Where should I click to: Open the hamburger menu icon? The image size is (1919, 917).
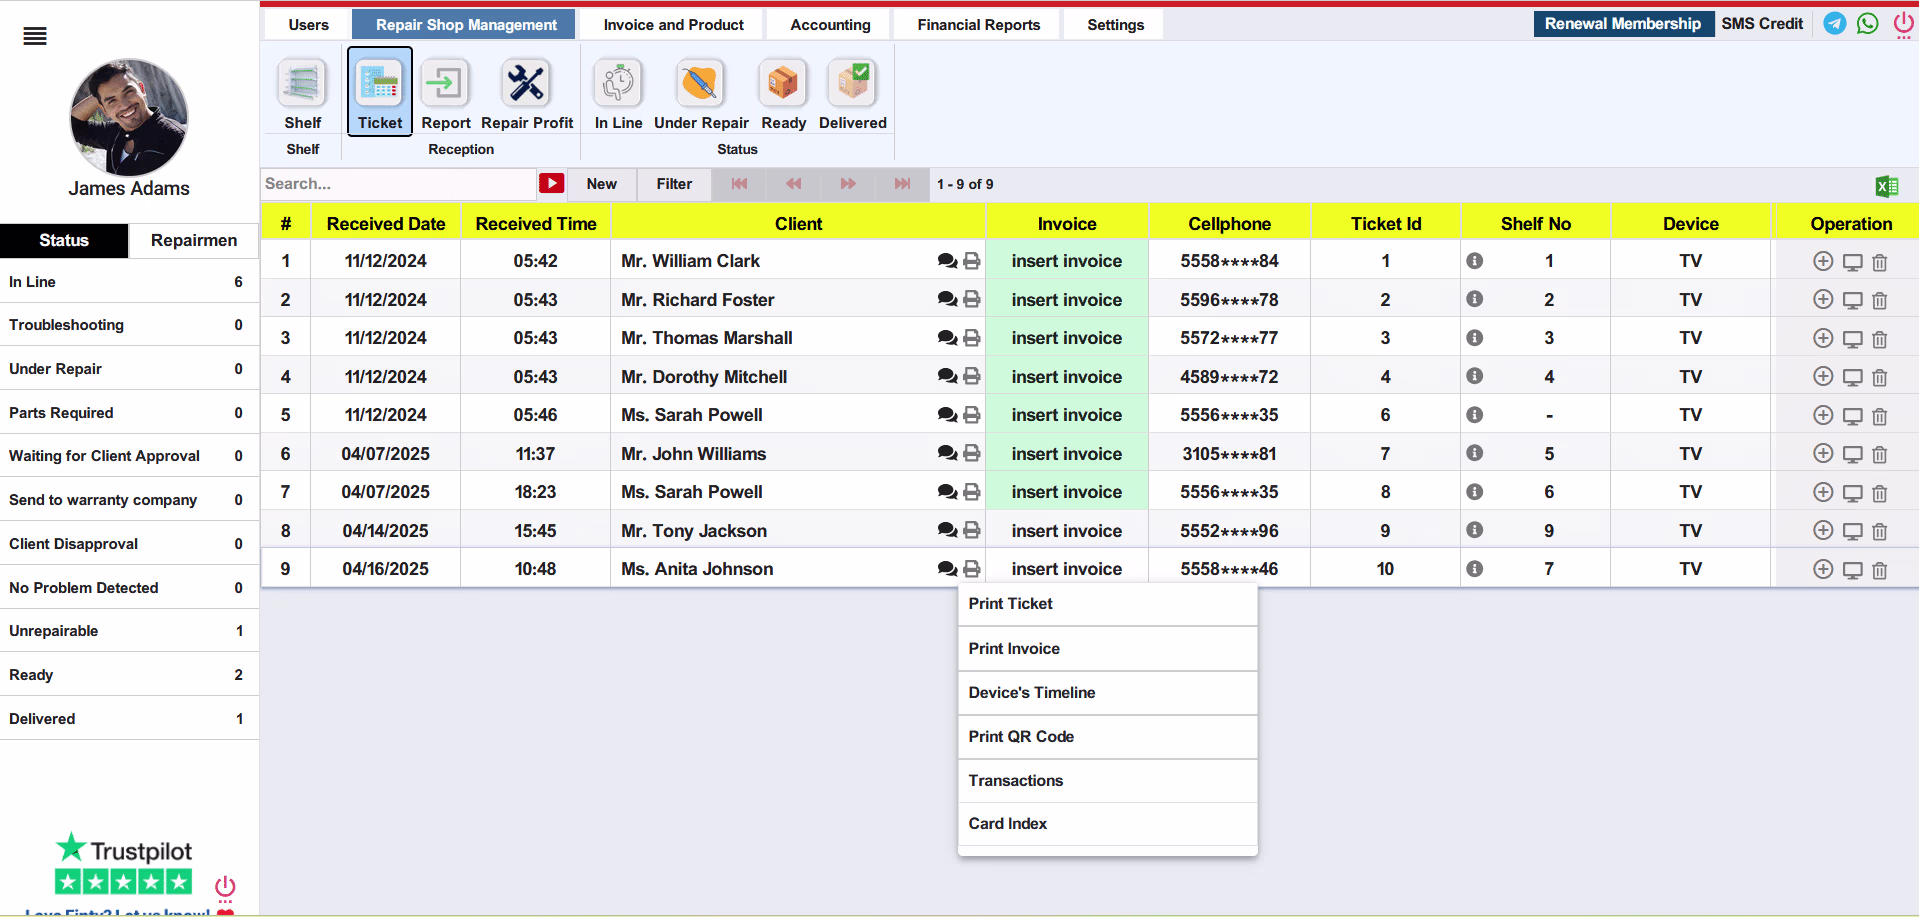(35, 37)
